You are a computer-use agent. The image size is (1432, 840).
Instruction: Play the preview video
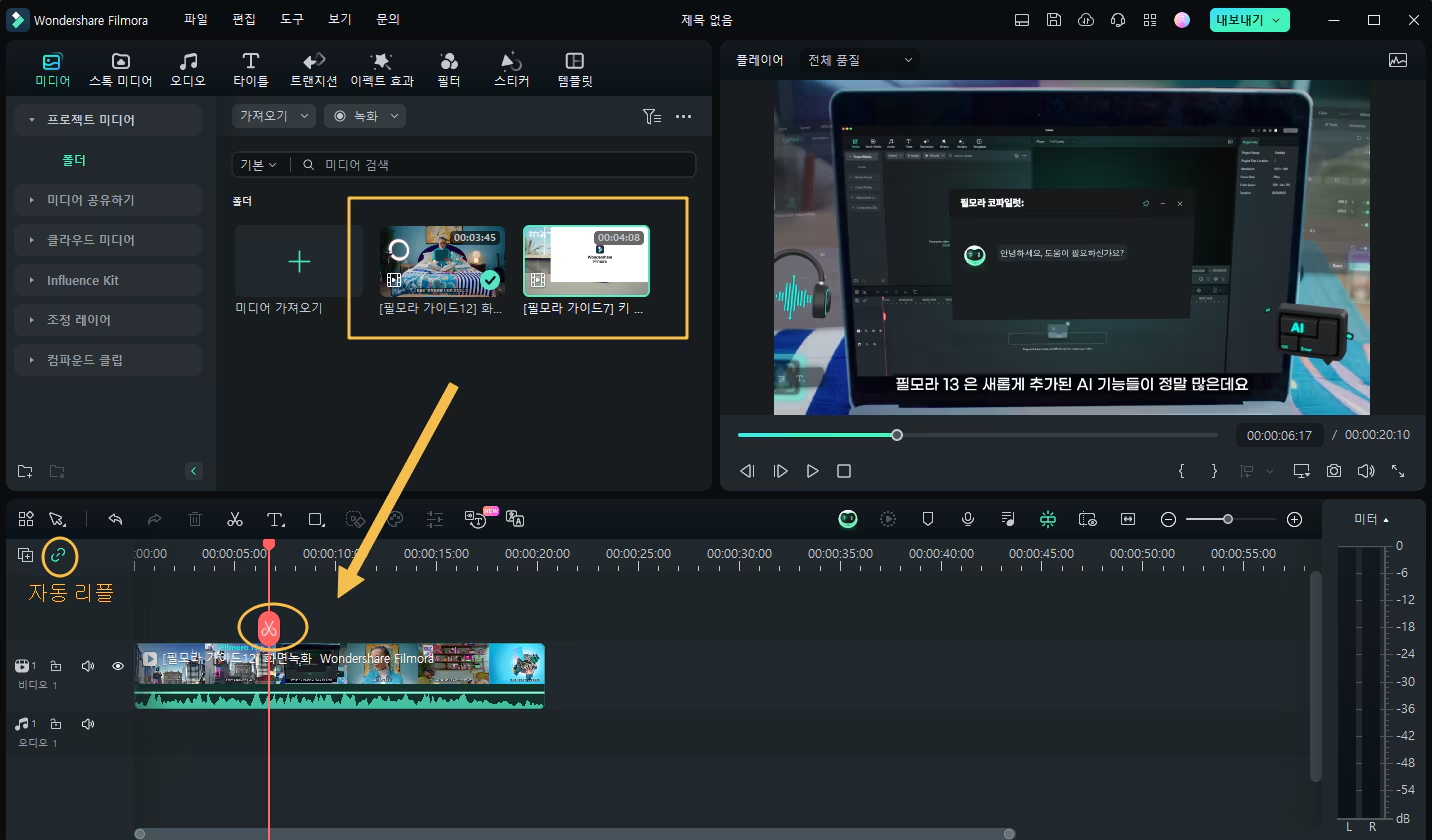(813, 470)
